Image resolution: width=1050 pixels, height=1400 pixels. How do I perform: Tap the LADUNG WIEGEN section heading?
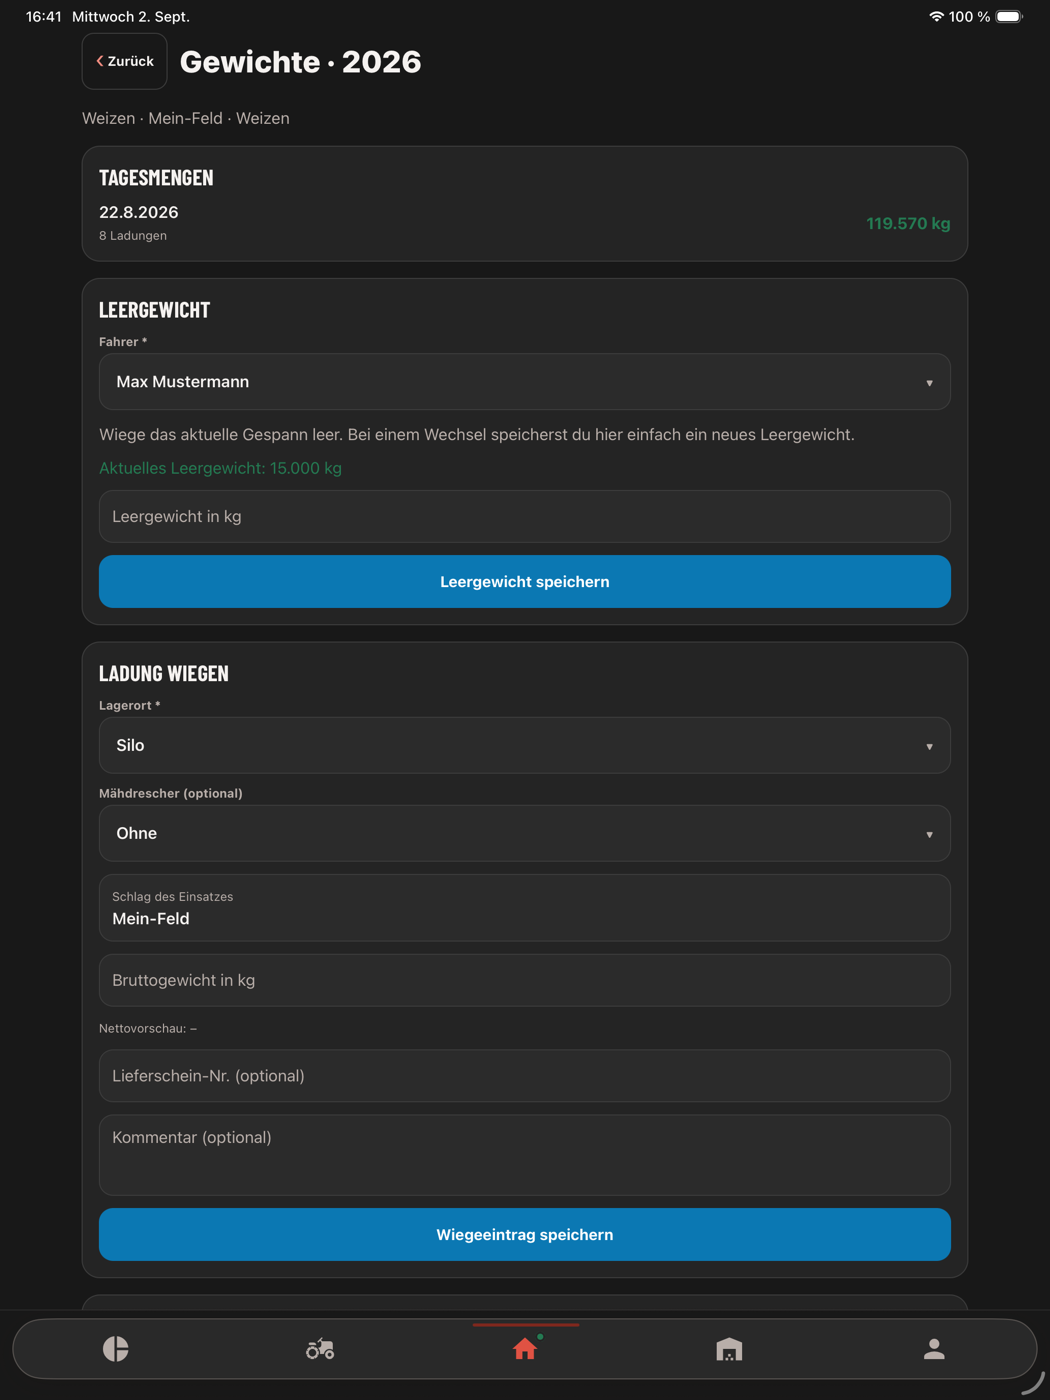coord(164,673)
